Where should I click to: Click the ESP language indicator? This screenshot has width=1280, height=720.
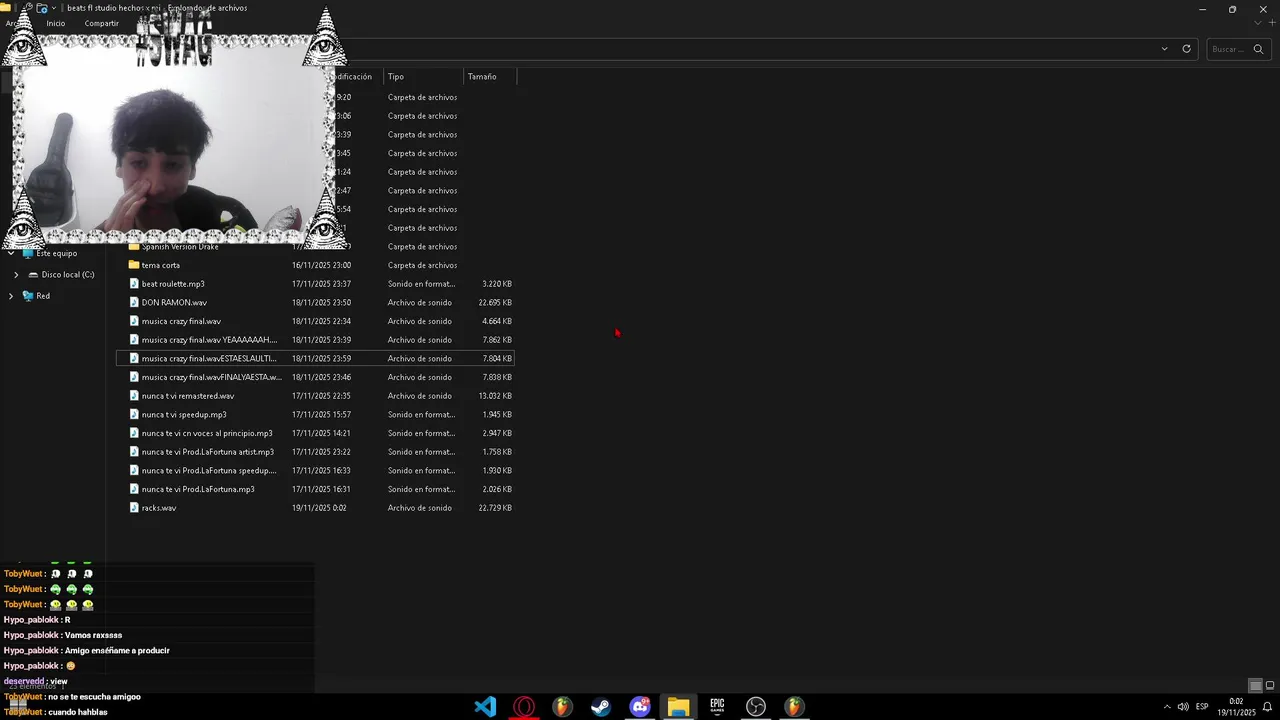coord(1202,707)
